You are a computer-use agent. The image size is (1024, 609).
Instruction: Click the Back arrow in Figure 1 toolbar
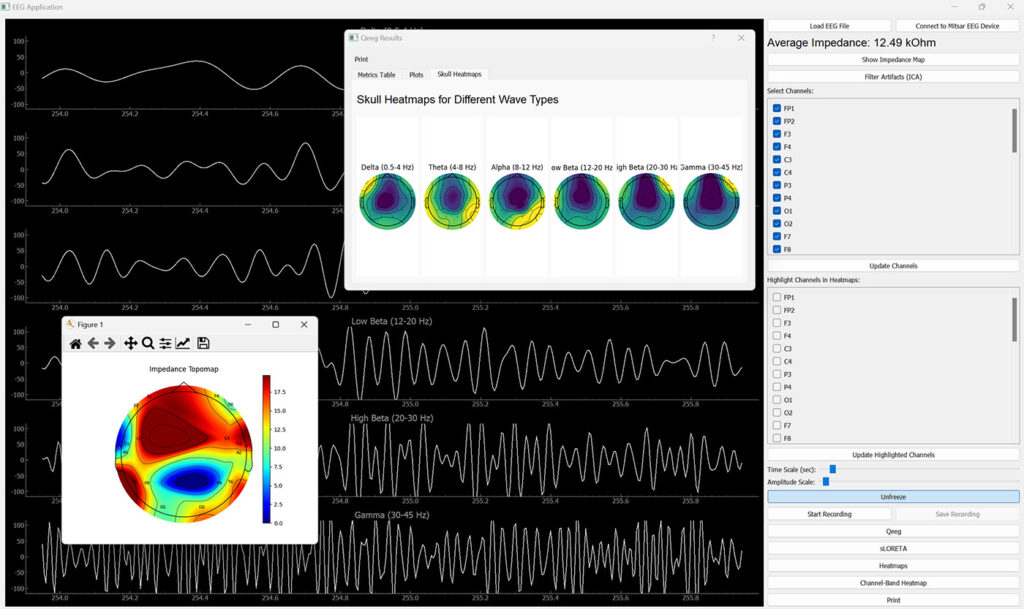pos(93,343)
